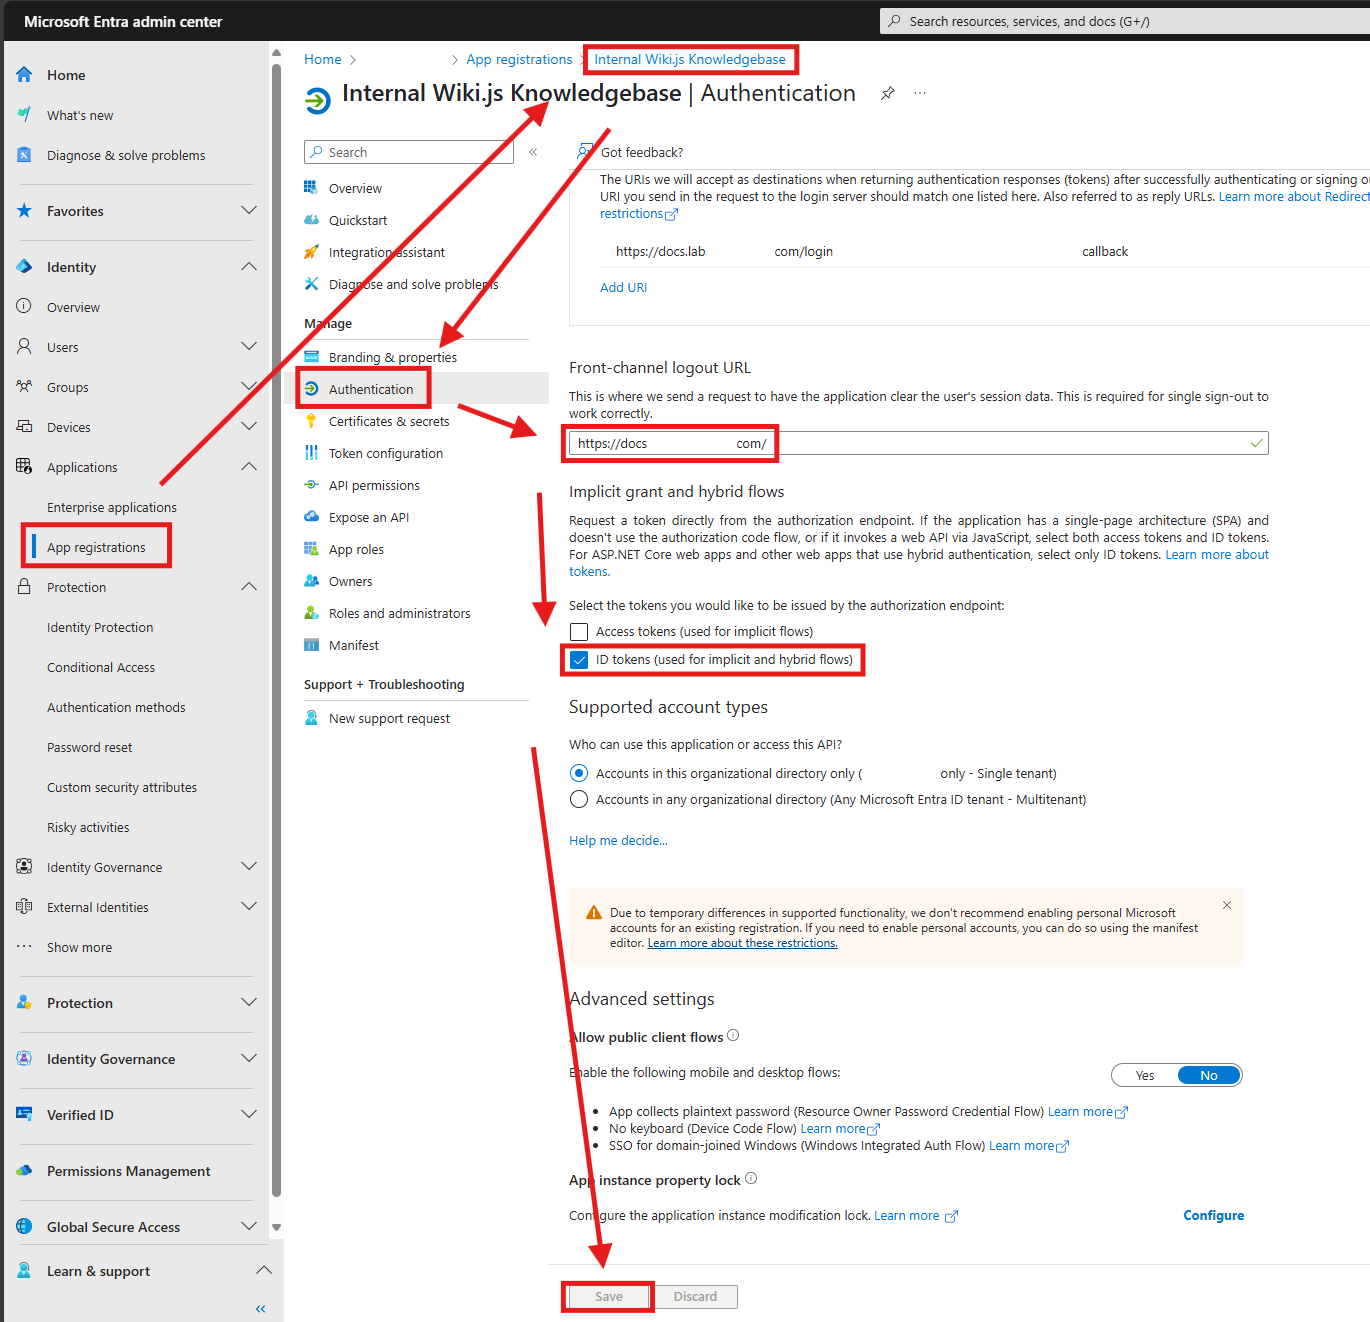Collapse the app menu with double chevron

coord(533,152)
